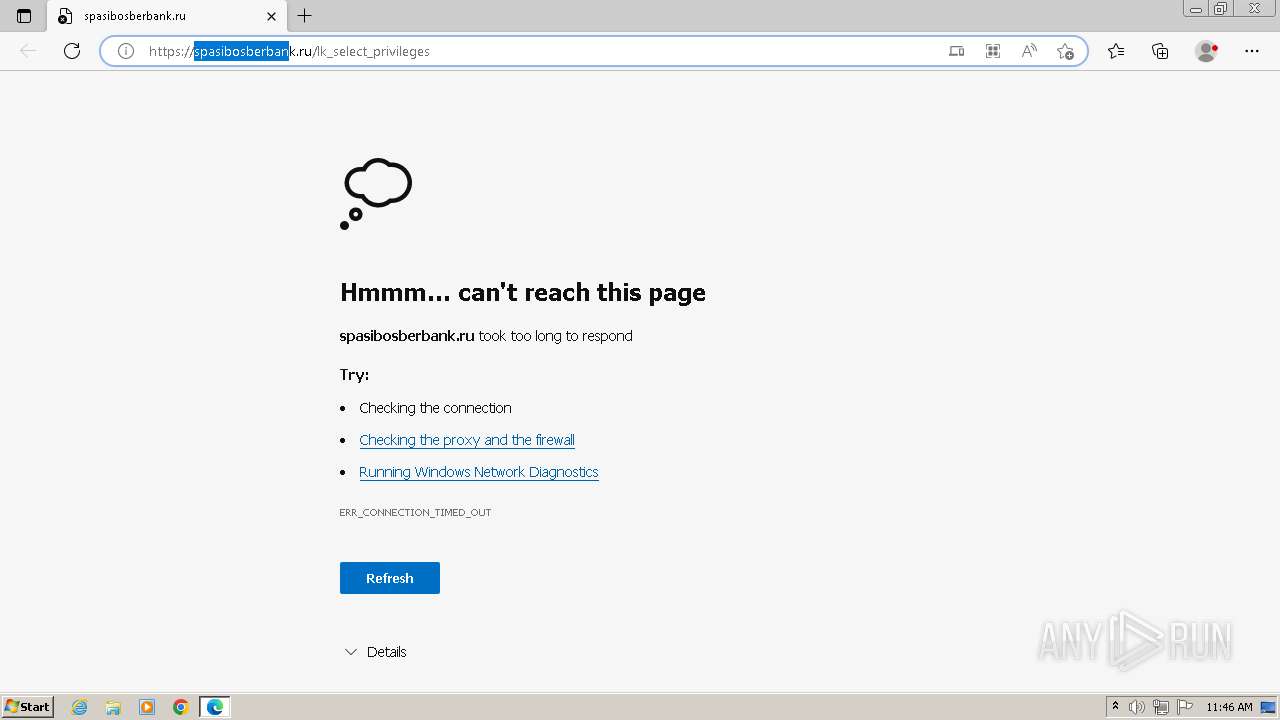Close the spasibosberbank.ru tab
Viewport: 1280px width, 720px height.
pos(271,16)
